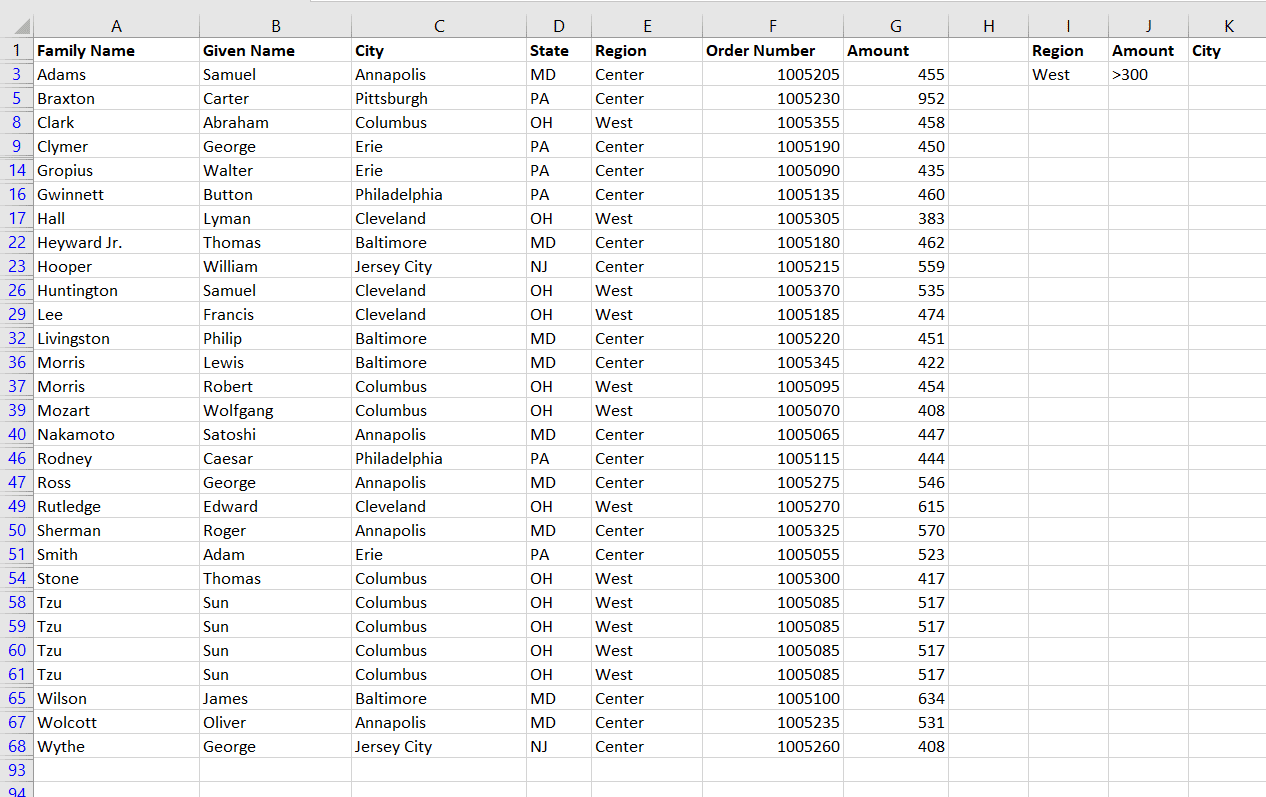
Task: Click the cell containing Jersey City for Hooper
Action: click(439, 266)
